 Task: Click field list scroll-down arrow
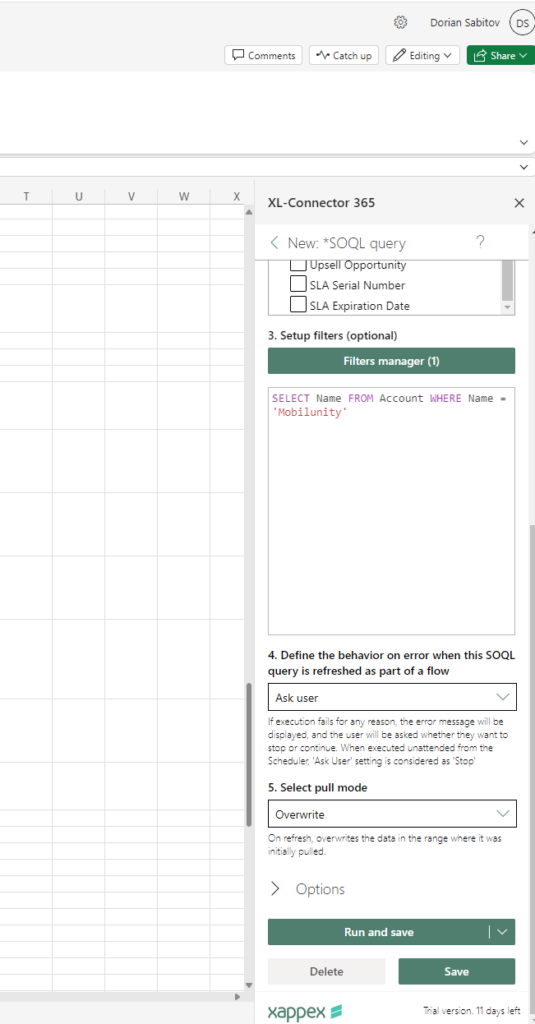(x=508, y=307)
